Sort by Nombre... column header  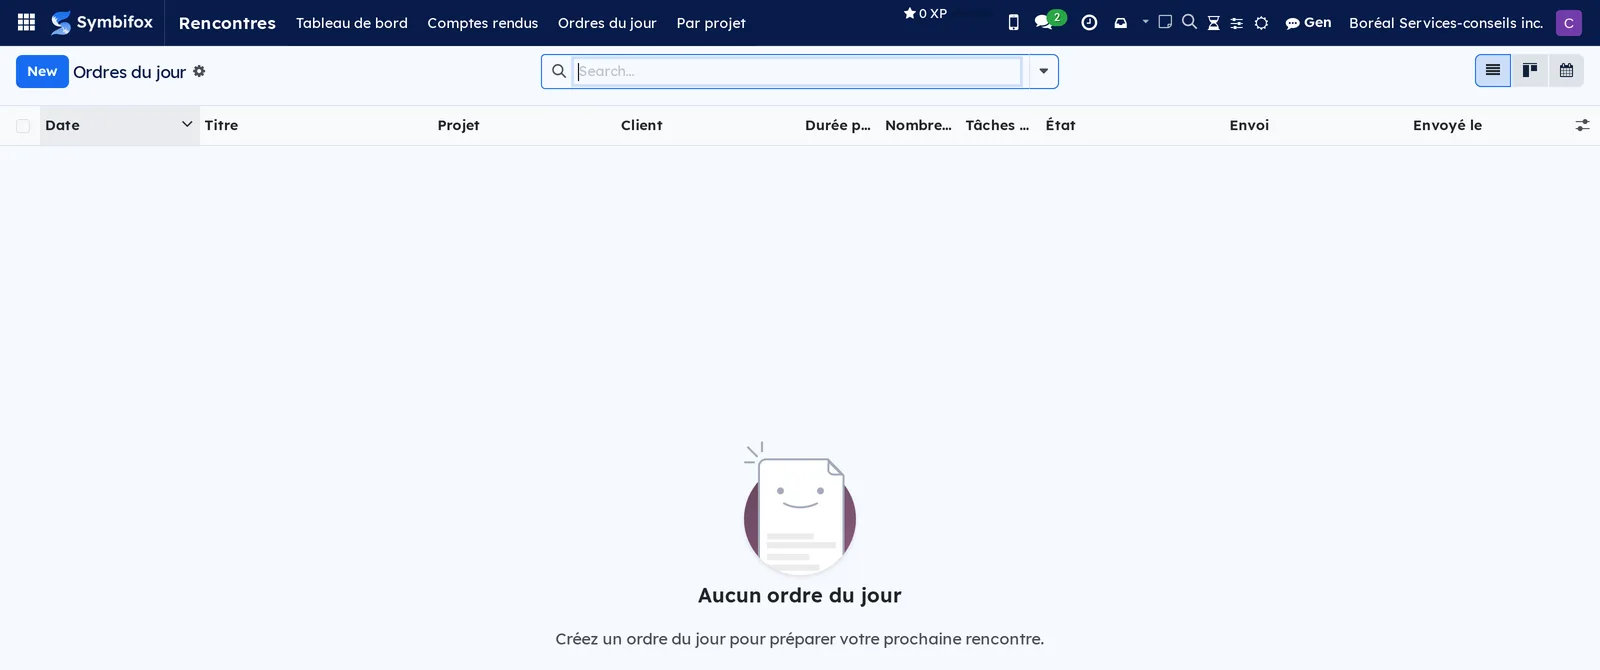[918, 125]
